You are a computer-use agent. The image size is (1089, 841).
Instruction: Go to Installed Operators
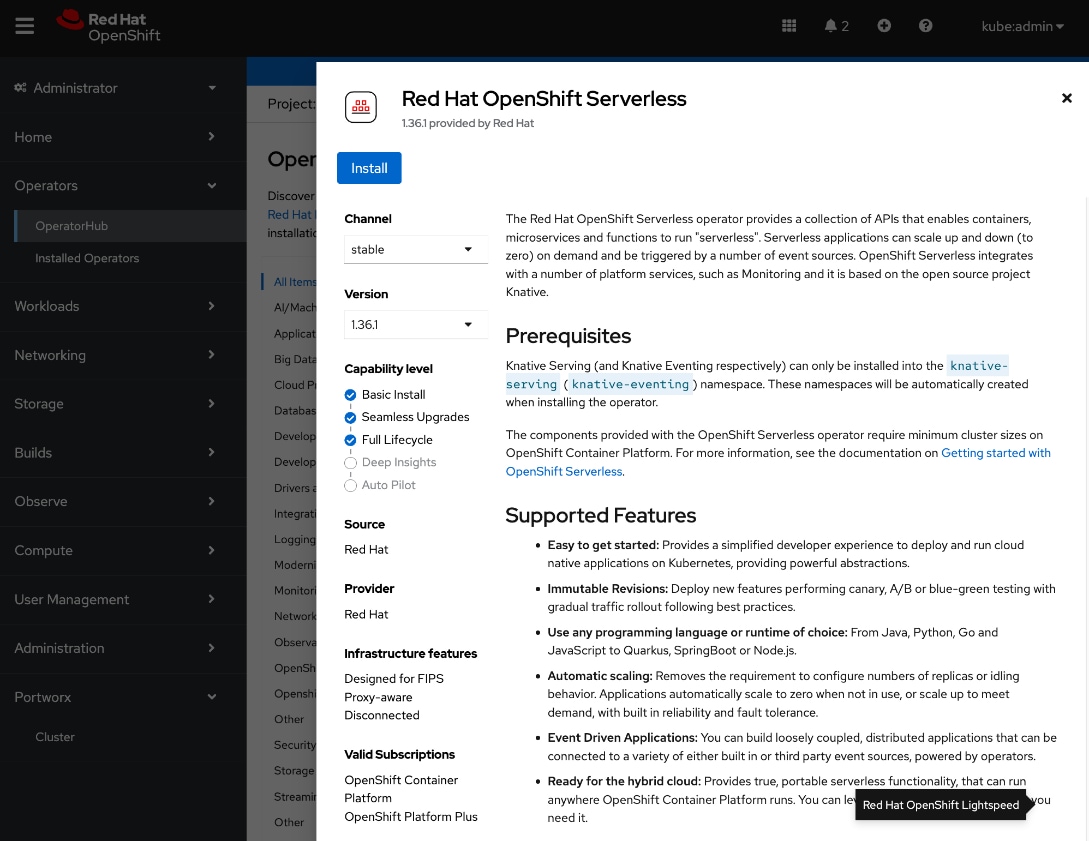(x=87, y=258)
